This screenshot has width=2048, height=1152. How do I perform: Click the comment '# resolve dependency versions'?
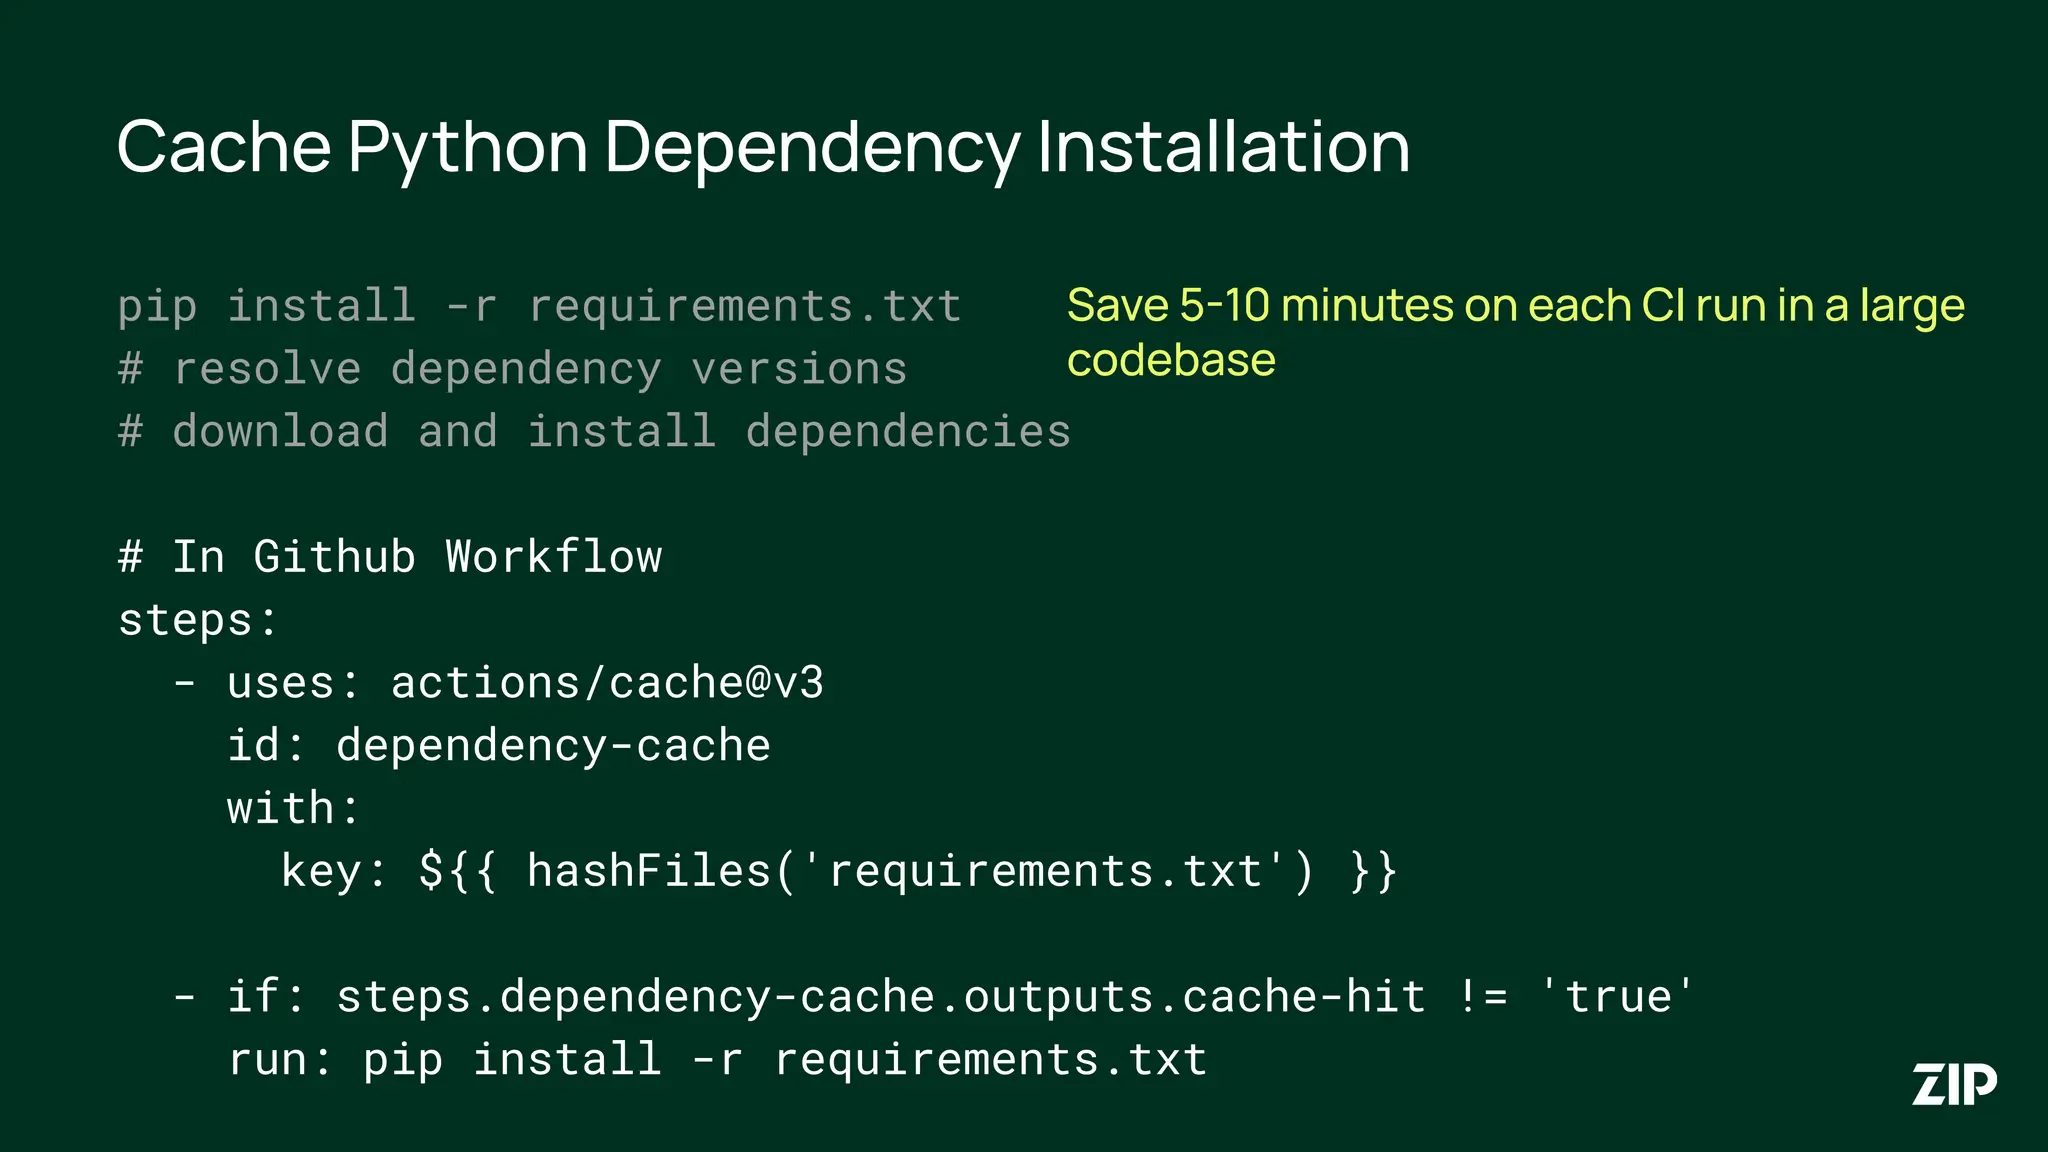tap(512, 369)
